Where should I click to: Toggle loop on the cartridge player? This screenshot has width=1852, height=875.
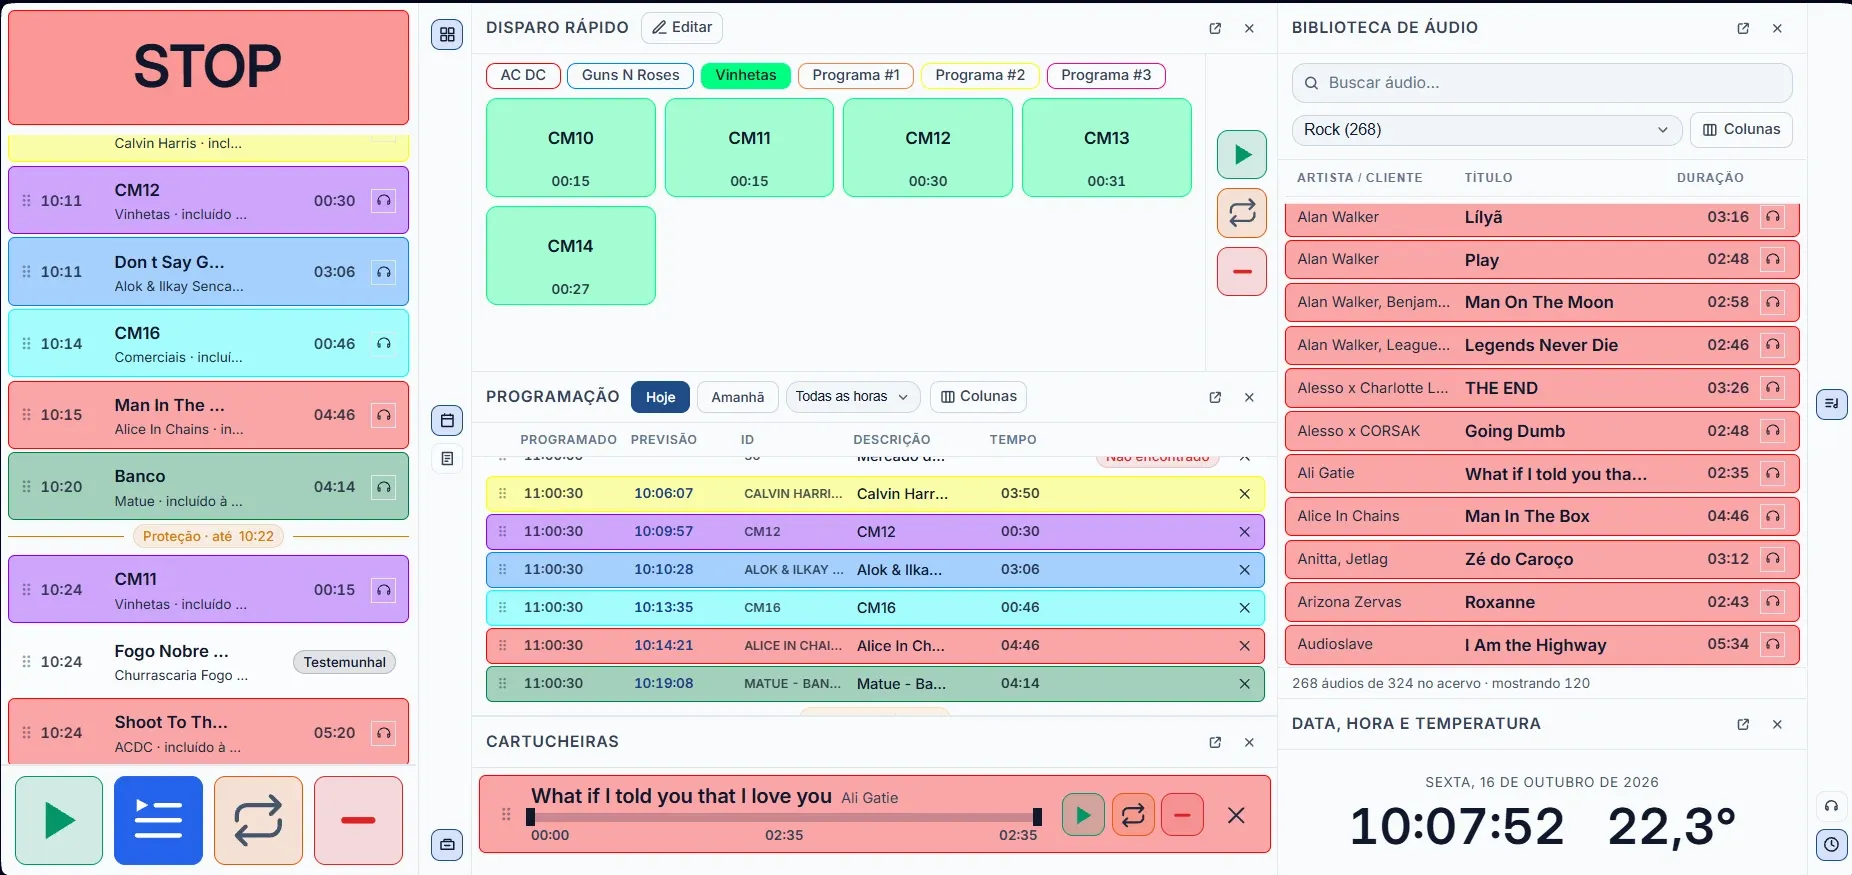[1133, 815]
